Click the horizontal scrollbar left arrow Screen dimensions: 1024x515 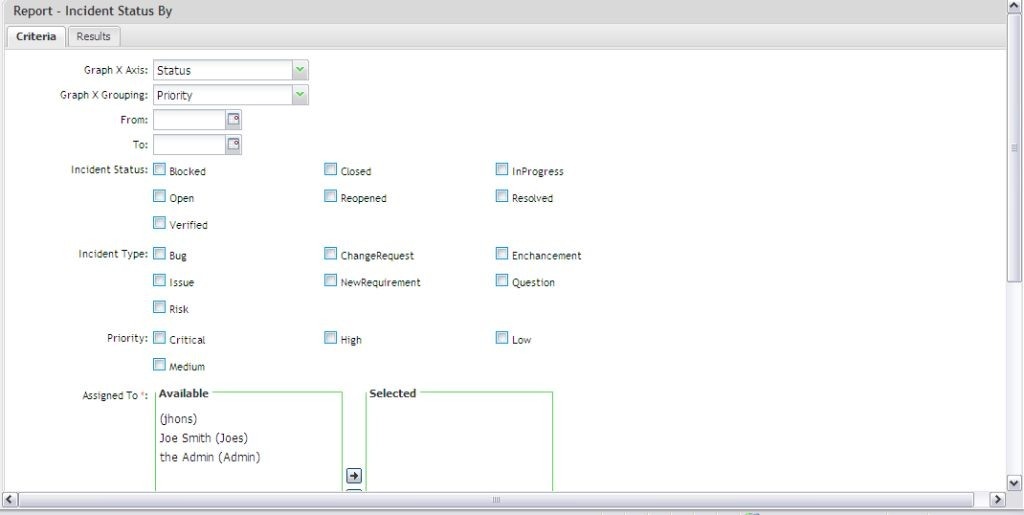tap(10, 499)
